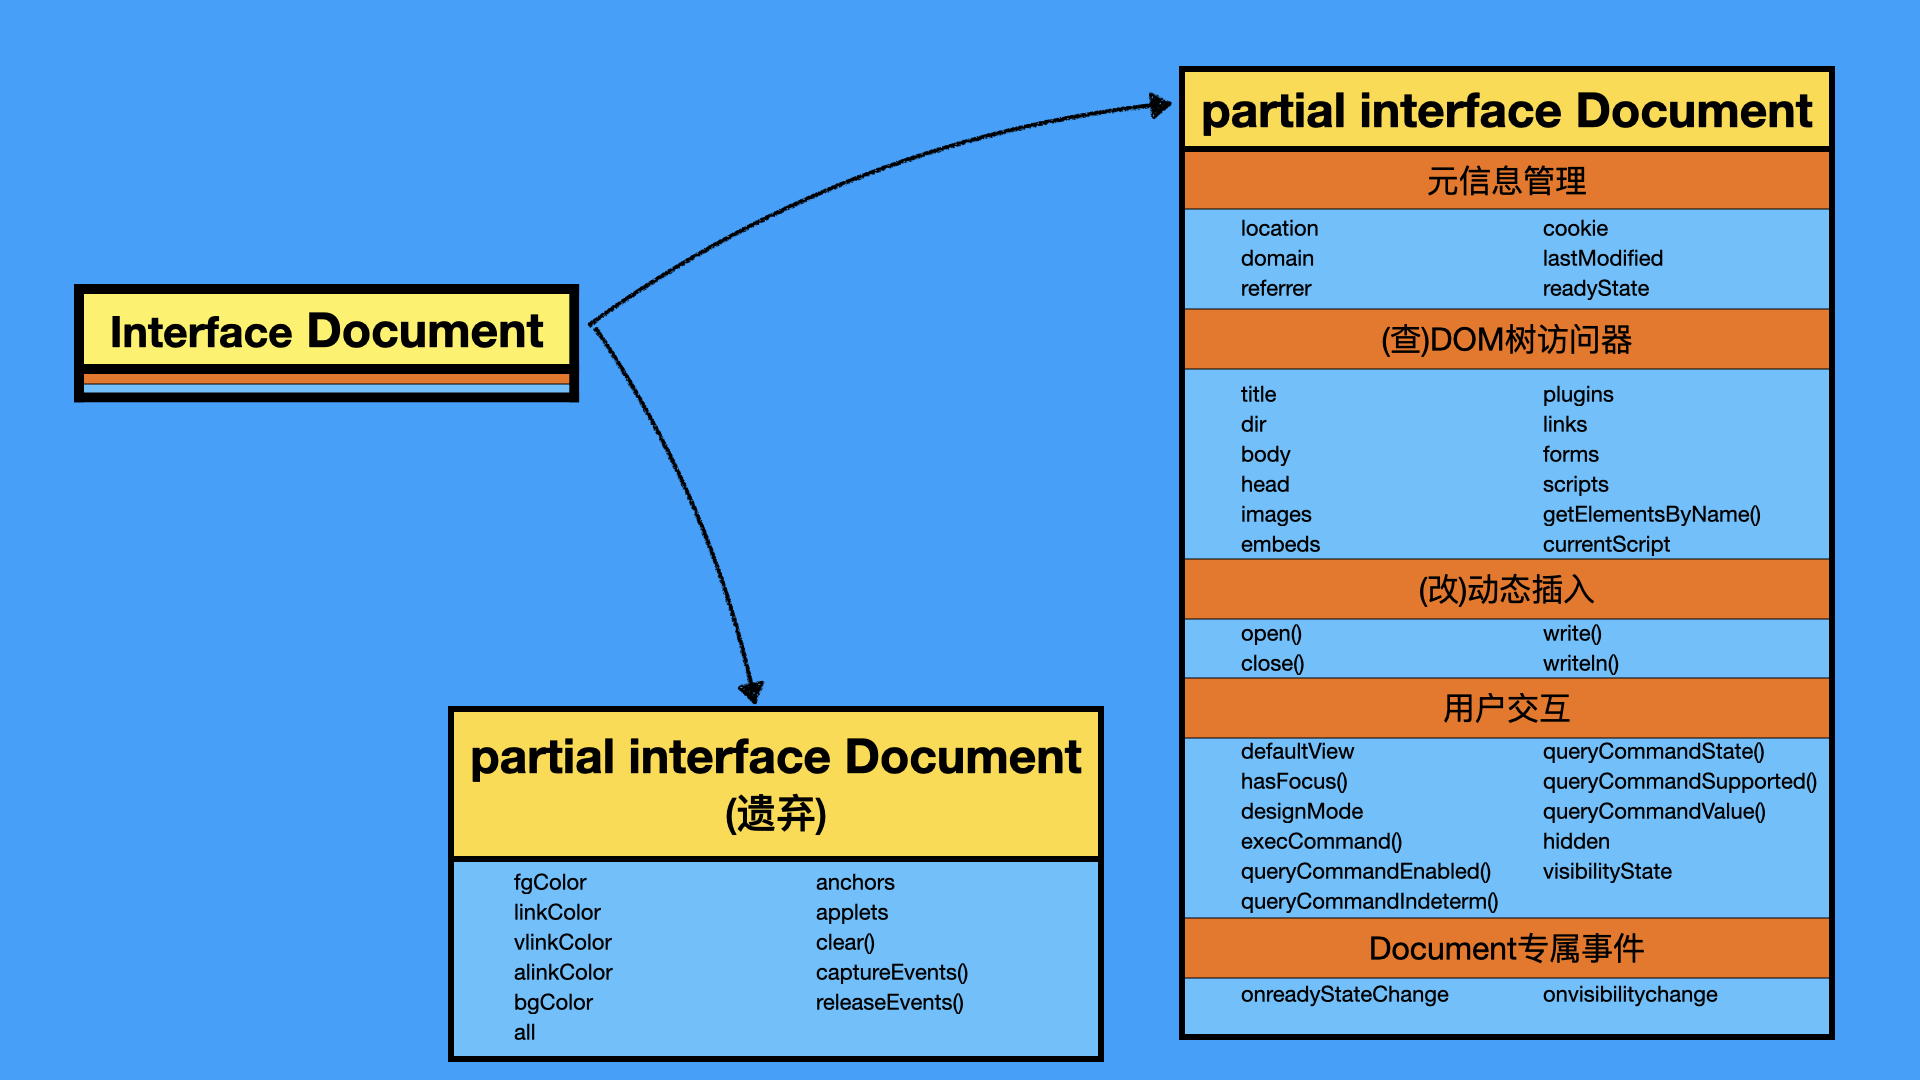Select the partial interface Document header on right
The width and height of the screenshot is (1920, 1080).
[1504, 111]
